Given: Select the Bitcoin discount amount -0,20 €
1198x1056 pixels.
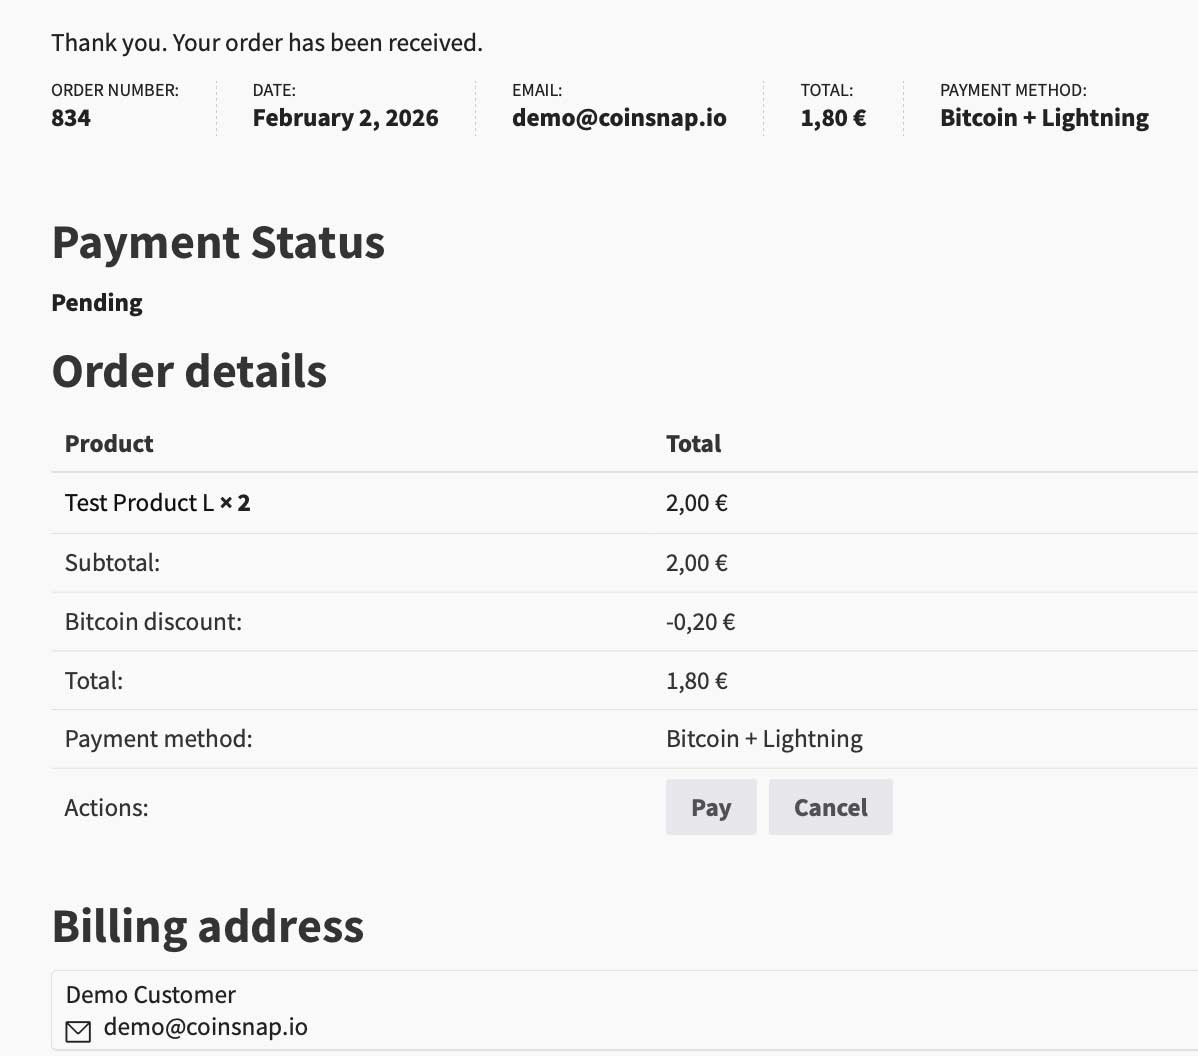Looking at the screenshot, I should click(700, 622).
